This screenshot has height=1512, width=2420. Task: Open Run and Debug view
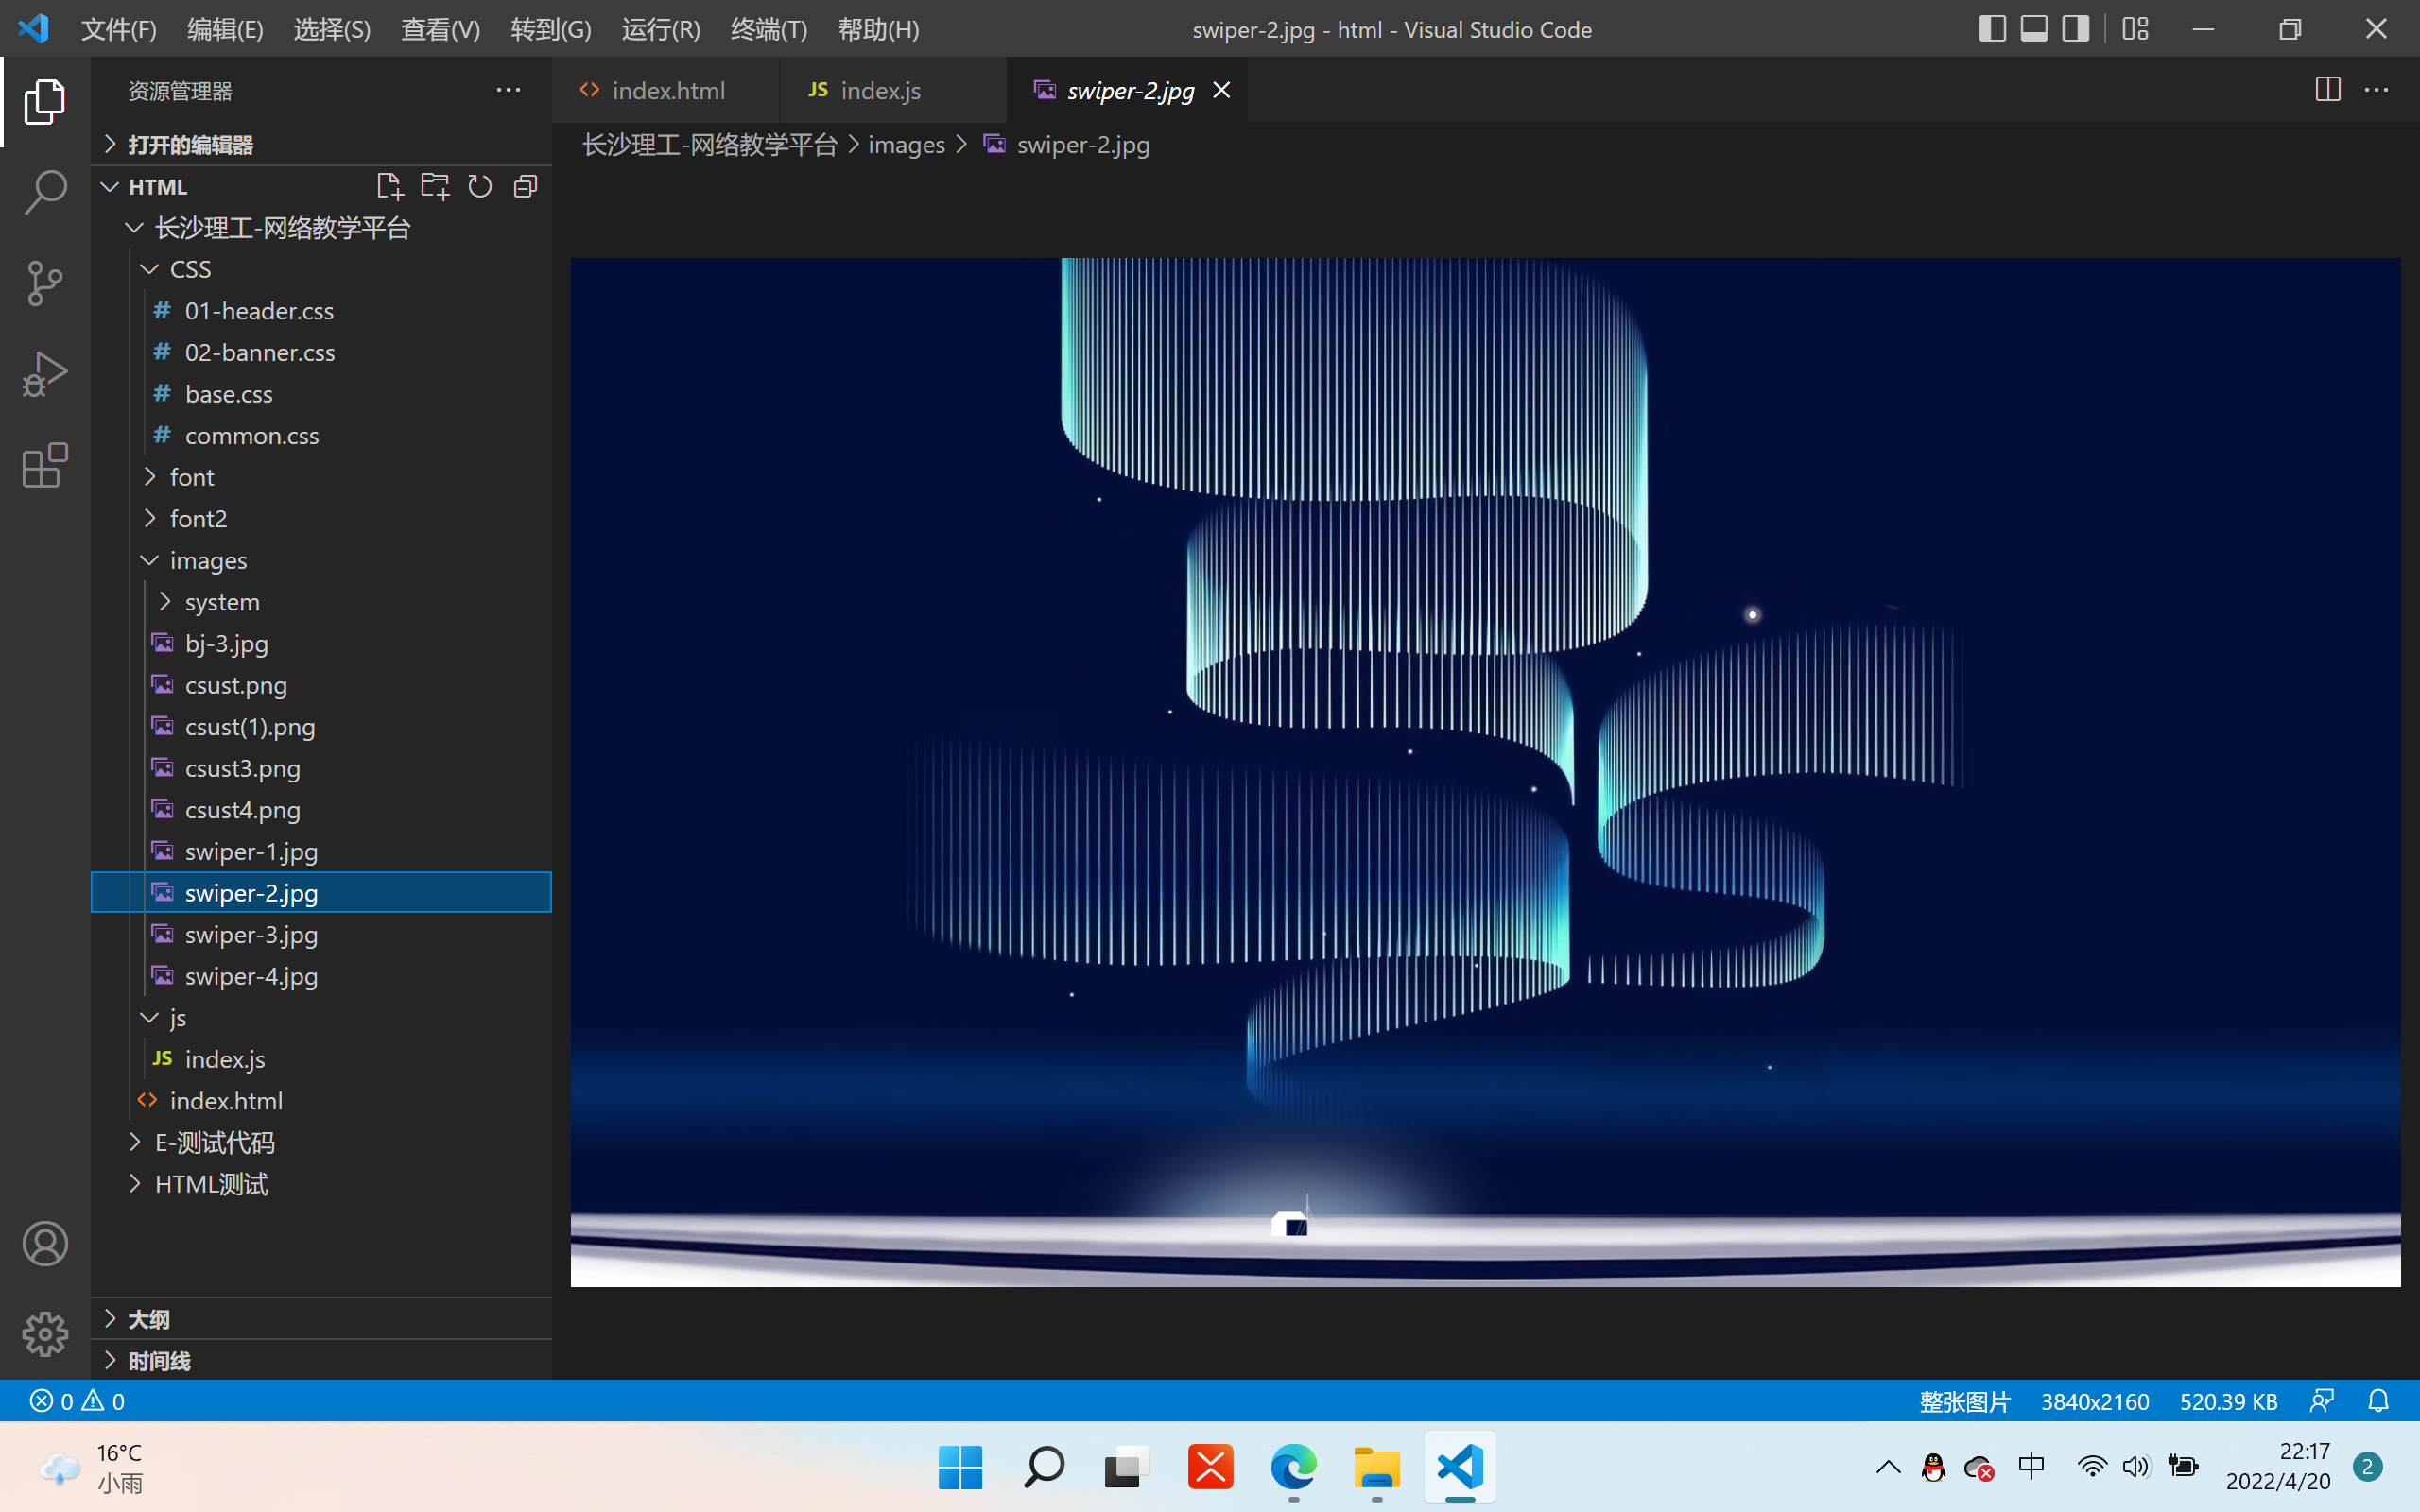45,374
